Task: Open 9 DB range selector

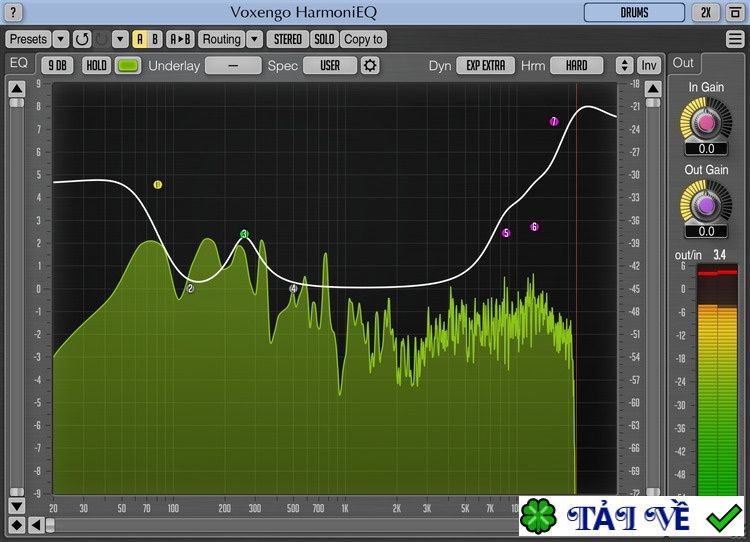Action: point(57,65)
